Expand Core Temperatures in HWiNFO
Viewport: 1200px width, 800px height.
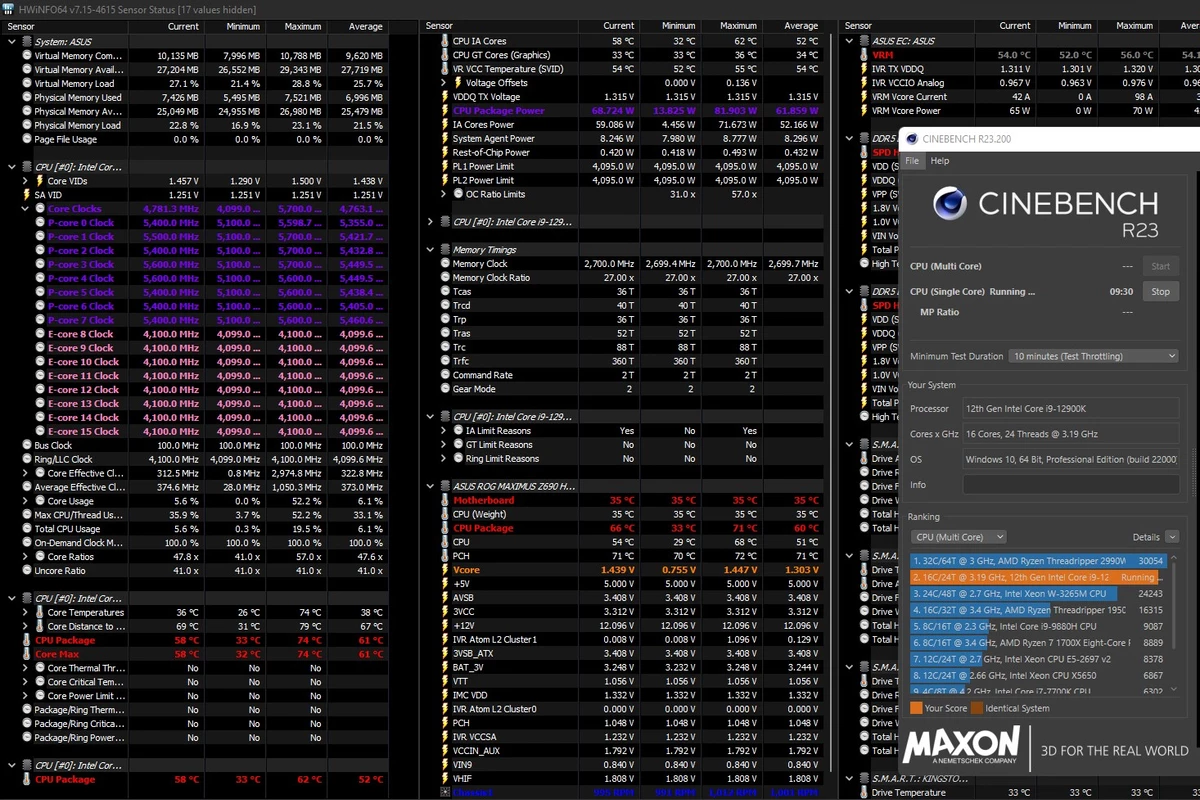coord(26,612)
